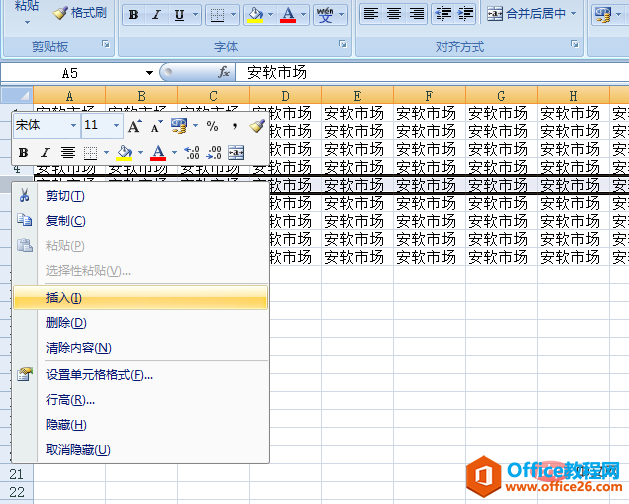Viewport: 629px width, 504px height.
Task: Open the font size 11 dropdown
Action: [116, 126]
